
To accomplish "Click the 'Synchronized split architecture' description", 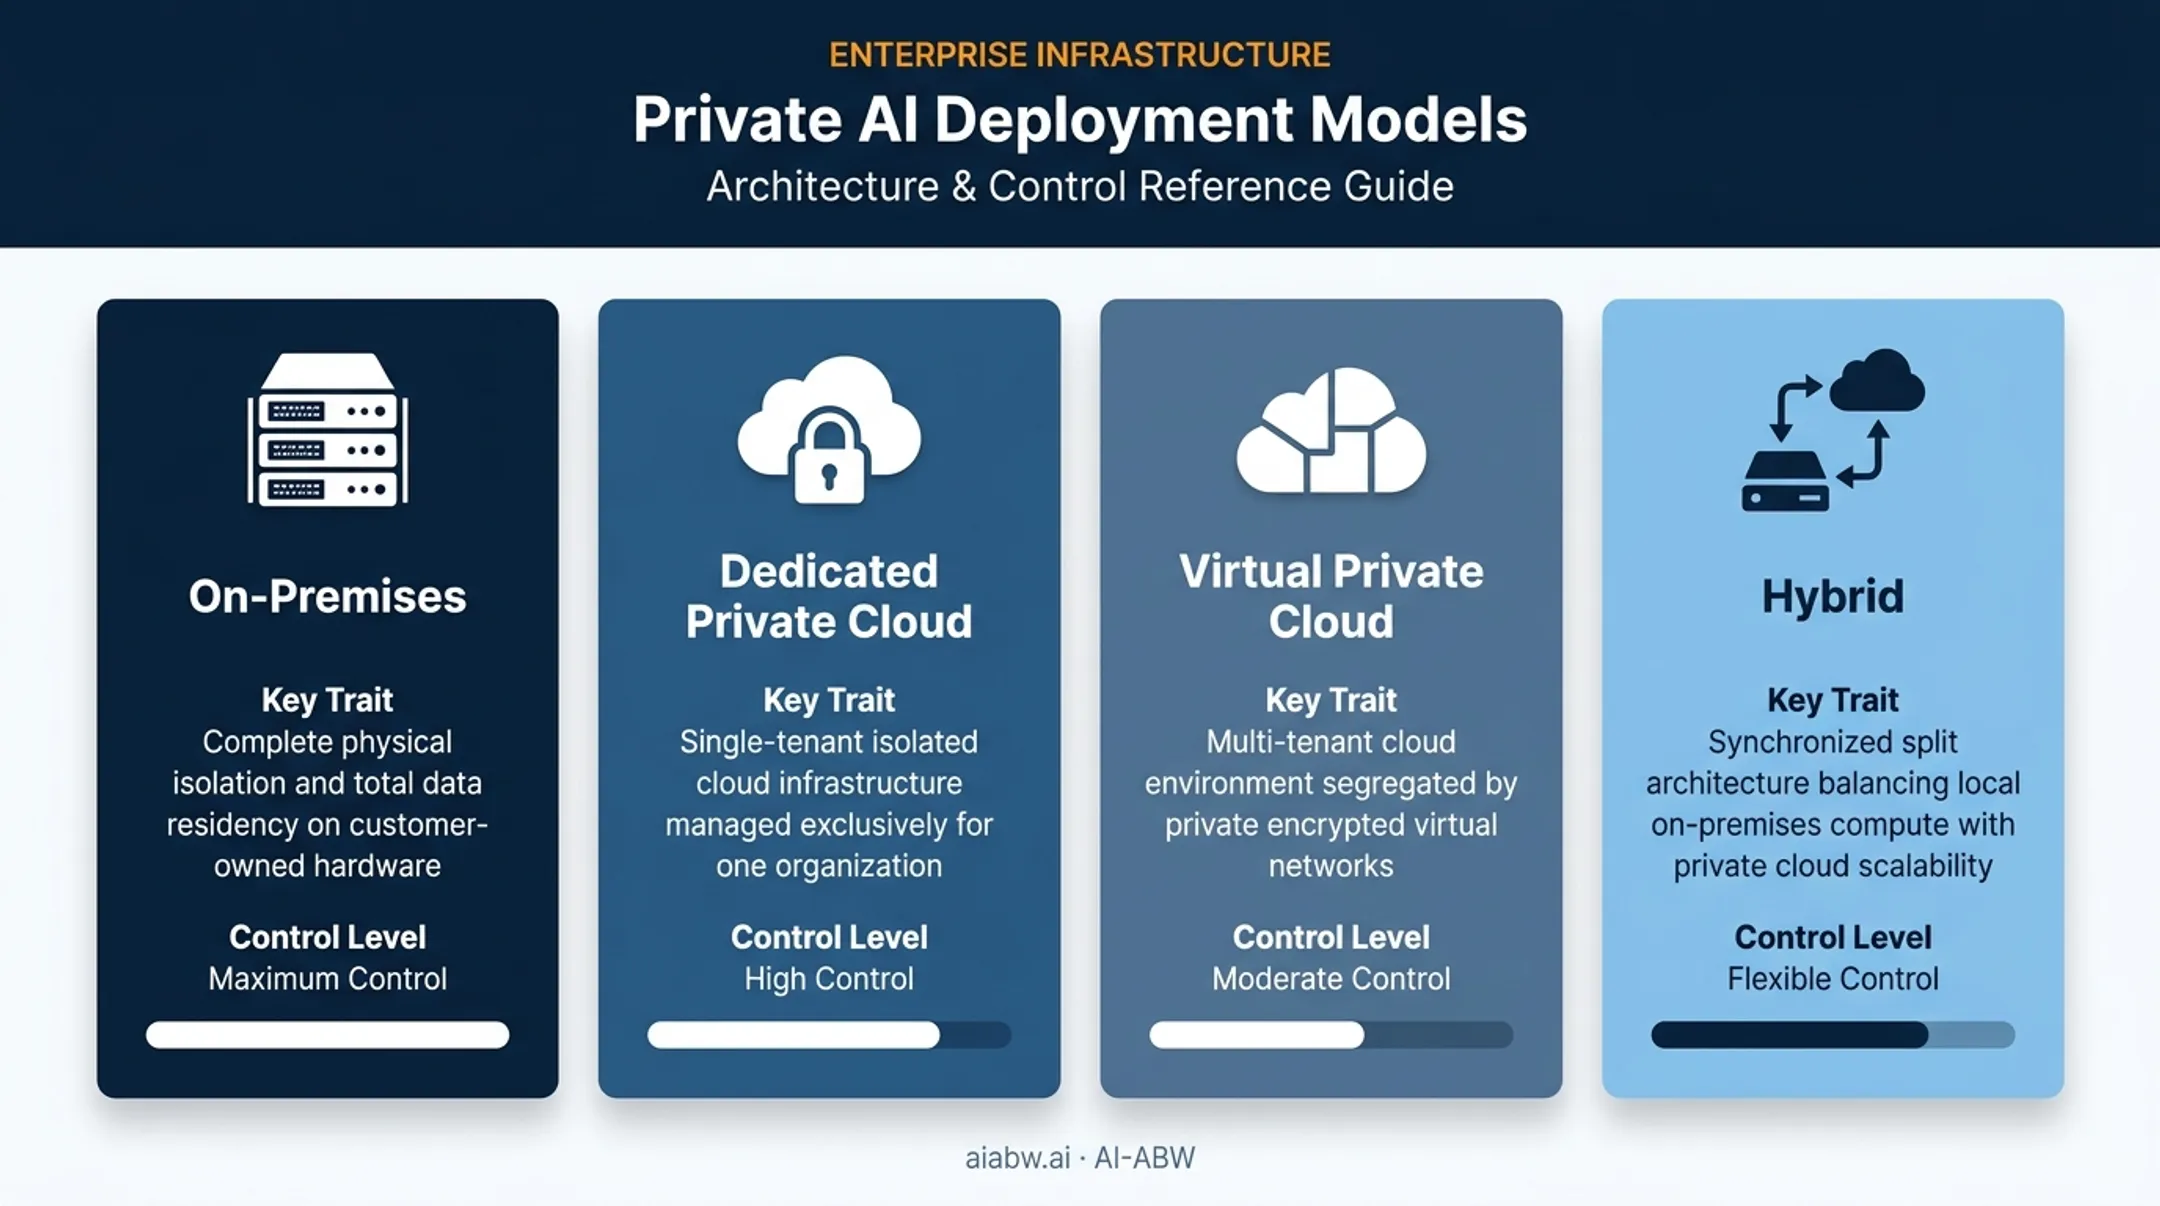I will point(1833,804).
